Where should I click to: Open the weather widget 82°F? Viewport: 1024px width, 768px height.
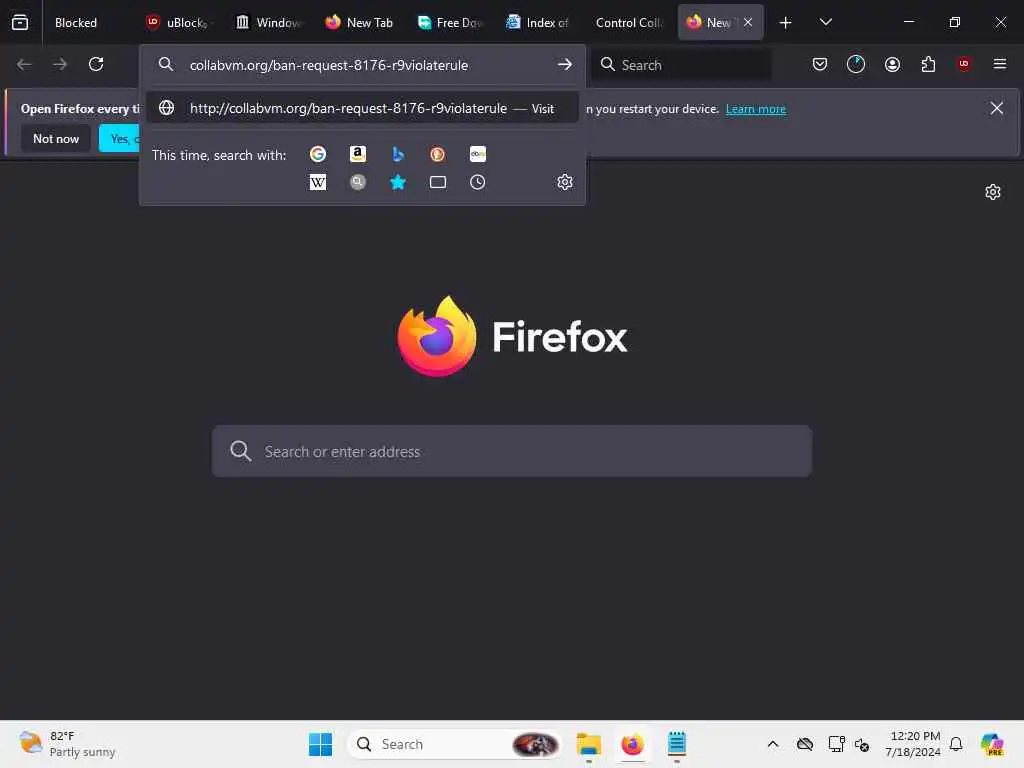(67, 744)
